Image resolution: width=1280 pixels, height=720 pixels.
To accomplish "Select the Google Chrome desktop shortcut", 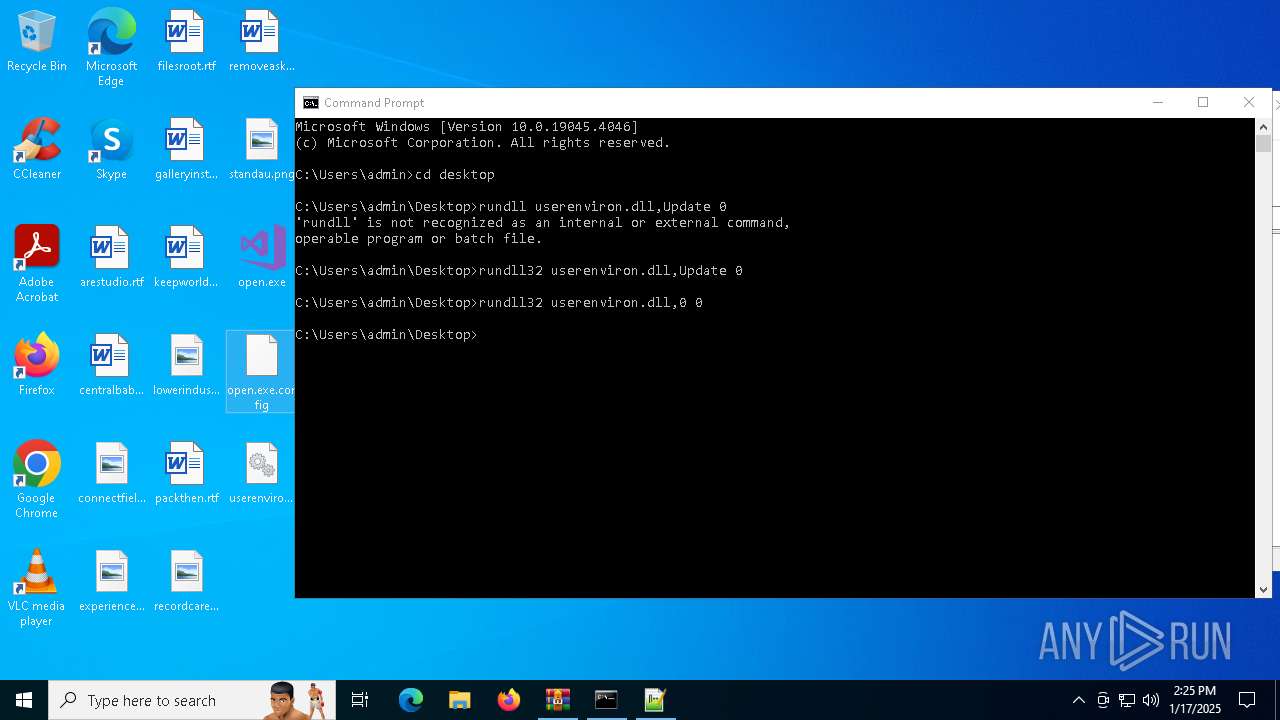I will (37, 480).
